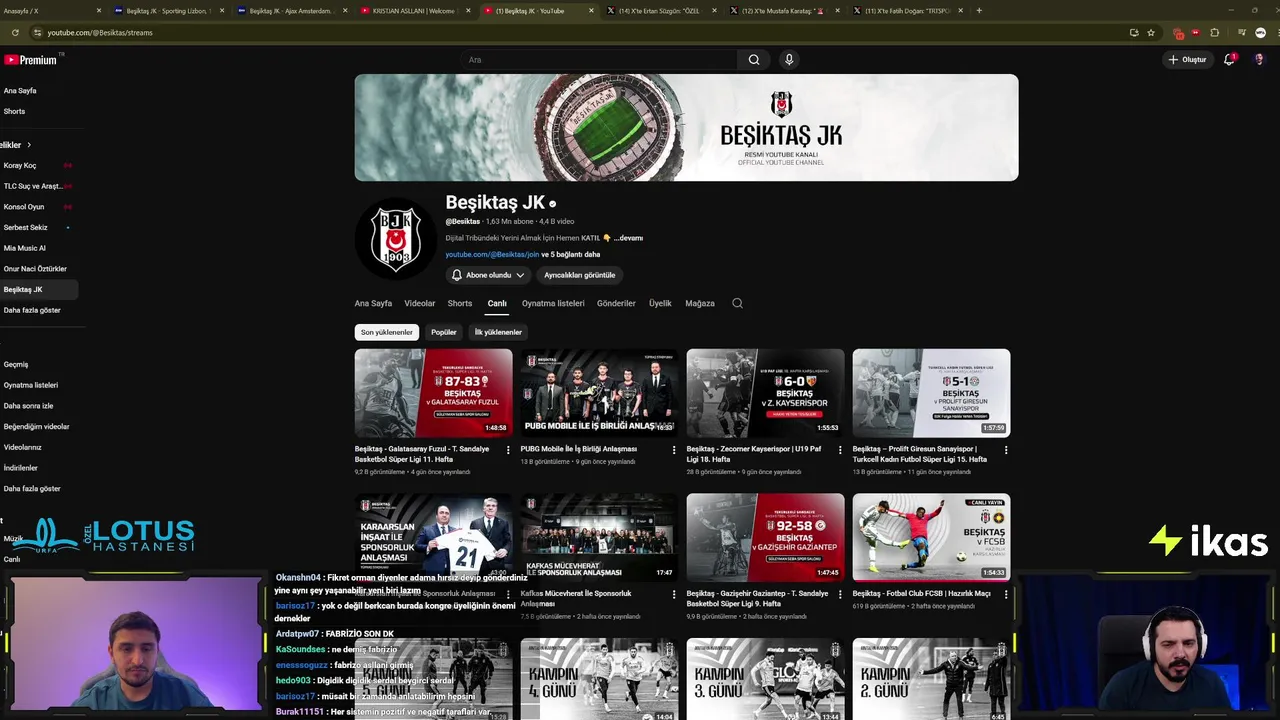Viewport: 1280px width, 720px height.
Task: Open the notifications bell
Action: [1229, 60]
